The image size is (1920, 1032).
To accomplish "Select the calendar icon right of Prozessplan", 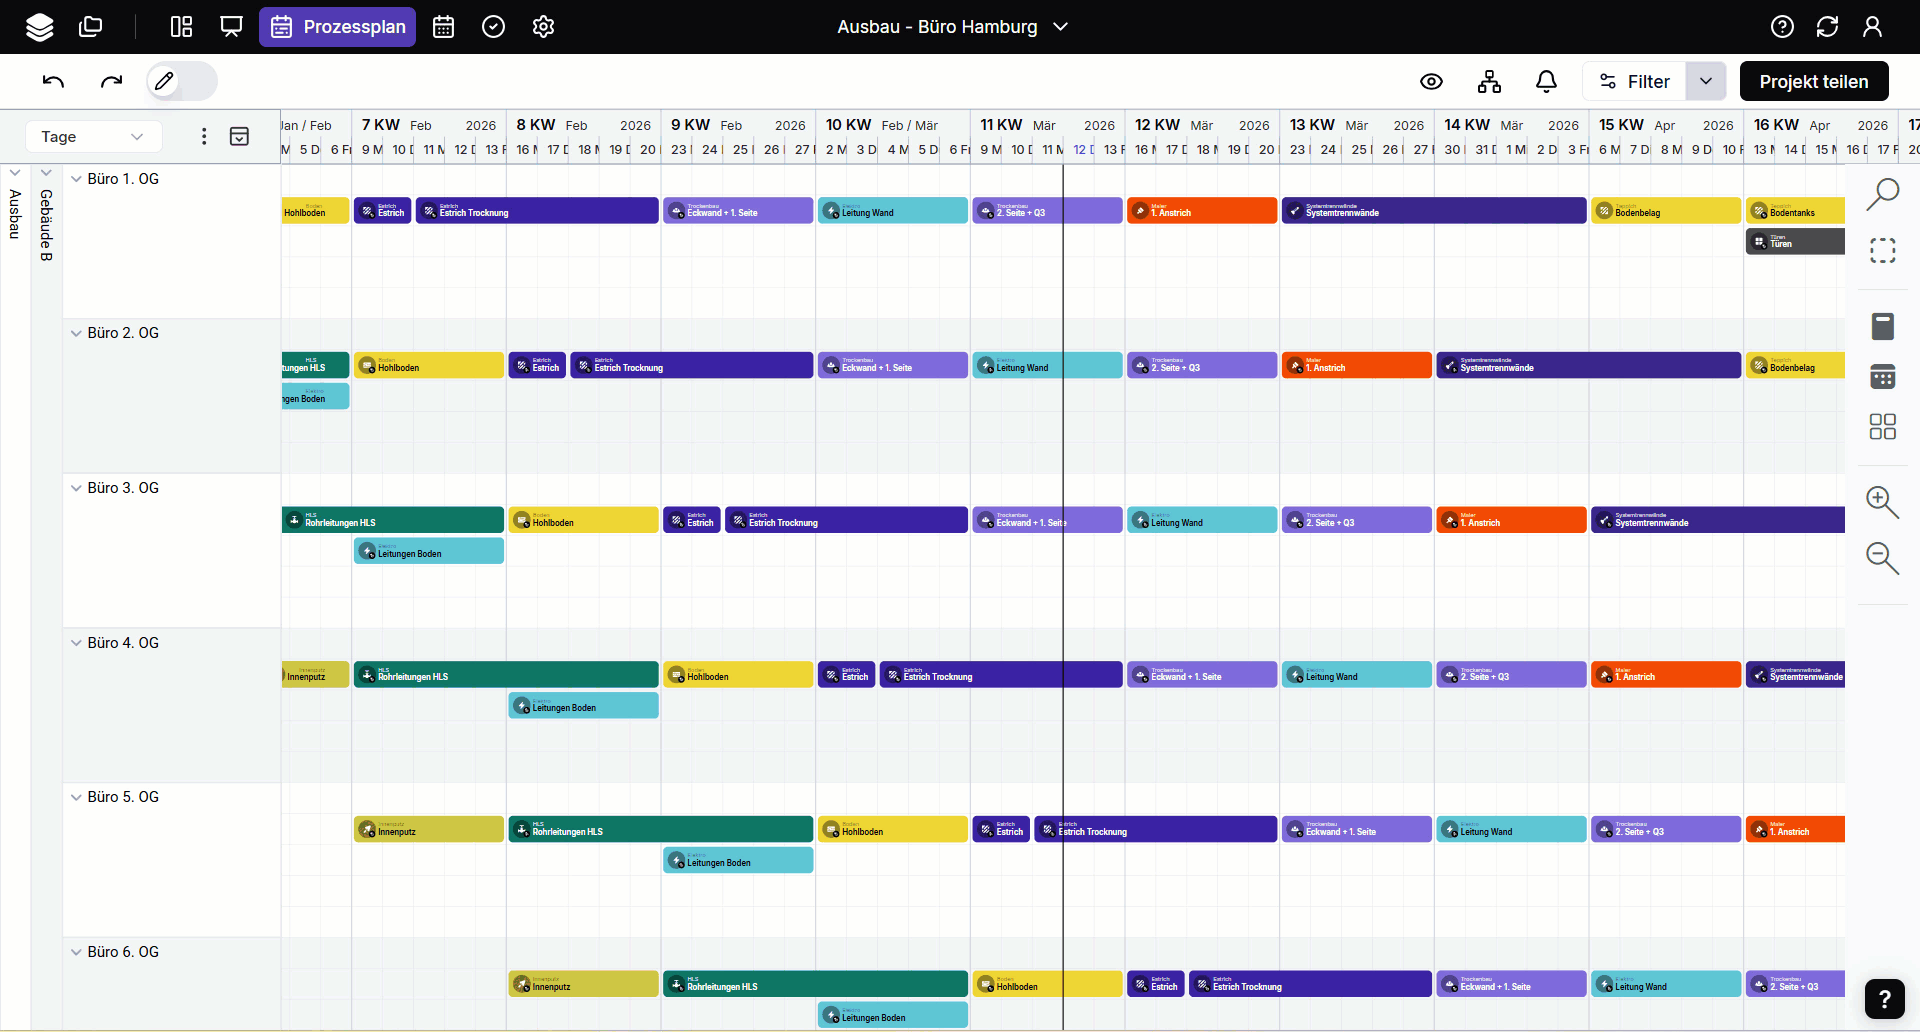I will pos(444,27).
